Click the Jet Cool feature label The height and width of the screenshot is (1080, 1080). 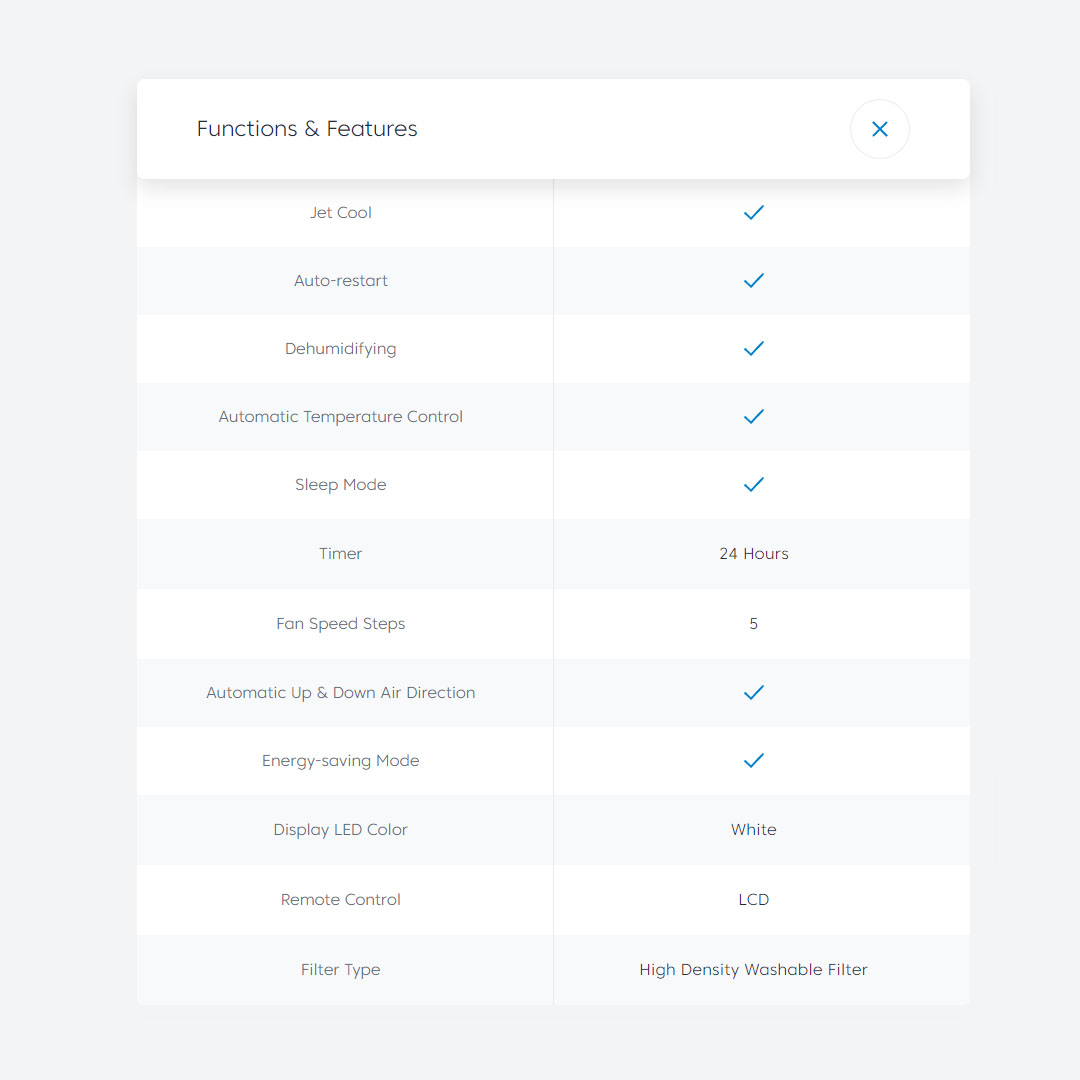click(340, 212)
